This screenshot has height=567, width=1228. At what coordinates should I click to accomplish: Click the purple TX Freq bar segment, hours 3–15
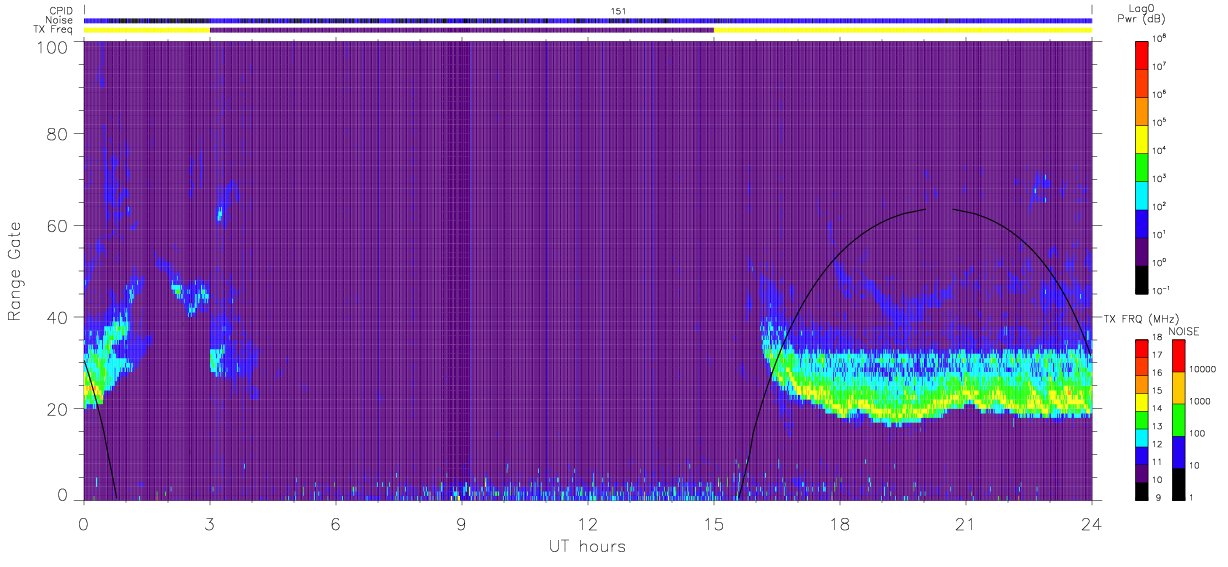pyautogui.click(x=462, y=30)
